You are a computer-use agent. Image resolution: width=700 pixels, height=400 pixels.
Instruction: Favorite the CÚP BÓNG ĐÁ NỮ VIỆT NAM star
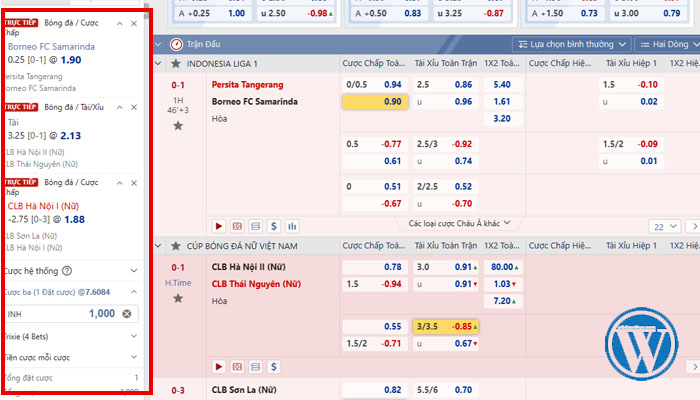click(x=176, y=246)
